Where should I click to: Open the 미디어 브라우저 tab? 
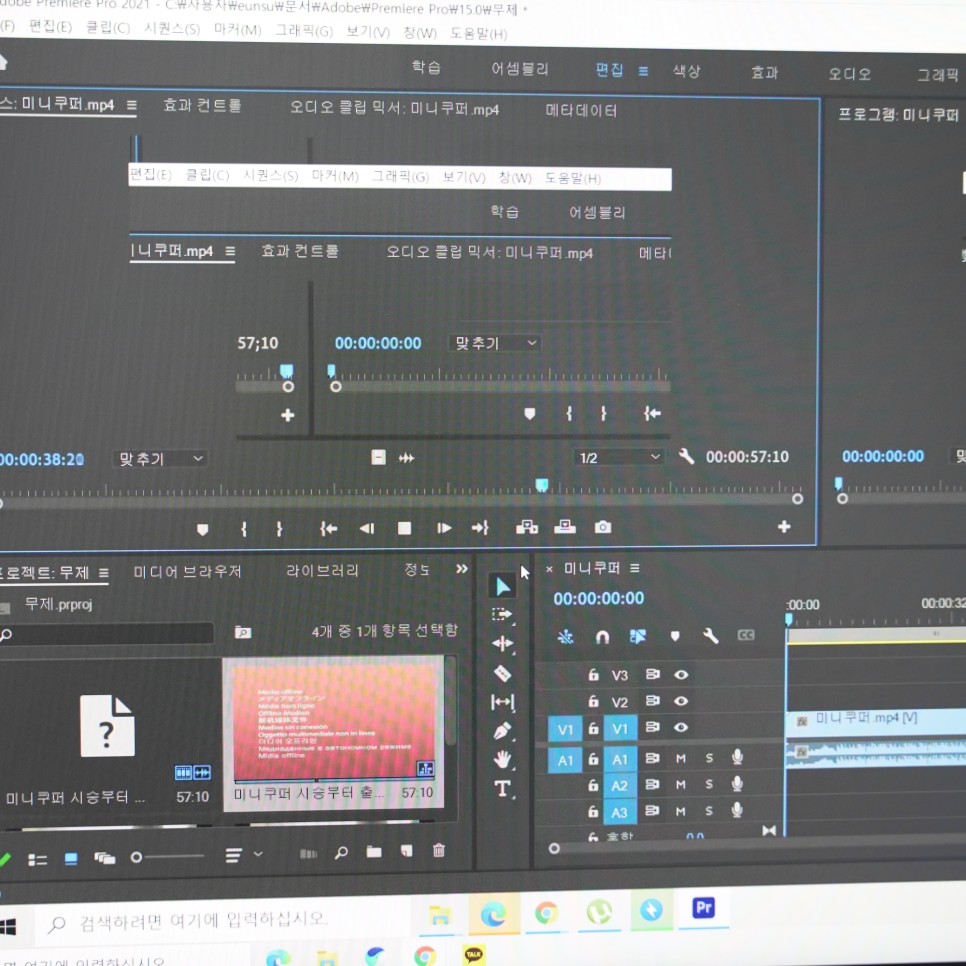click(x=187, y=572)
